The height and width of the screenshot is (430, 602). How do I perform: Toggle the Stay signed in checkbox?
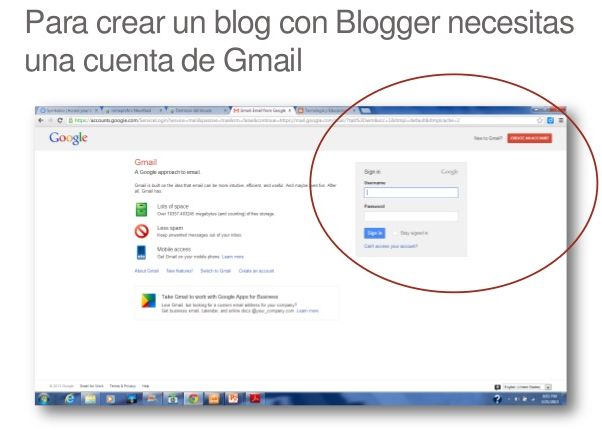click(x=395, y=233)
